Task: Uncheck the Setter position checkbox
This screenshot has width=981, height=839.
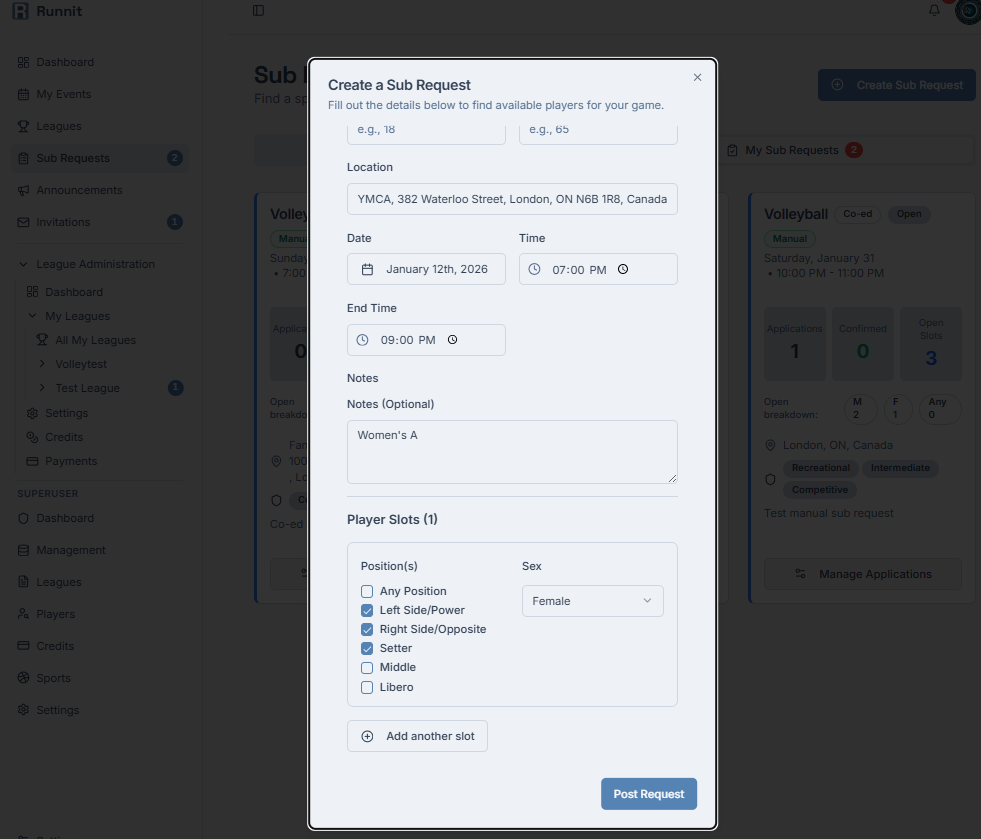Action: (367, 648)
